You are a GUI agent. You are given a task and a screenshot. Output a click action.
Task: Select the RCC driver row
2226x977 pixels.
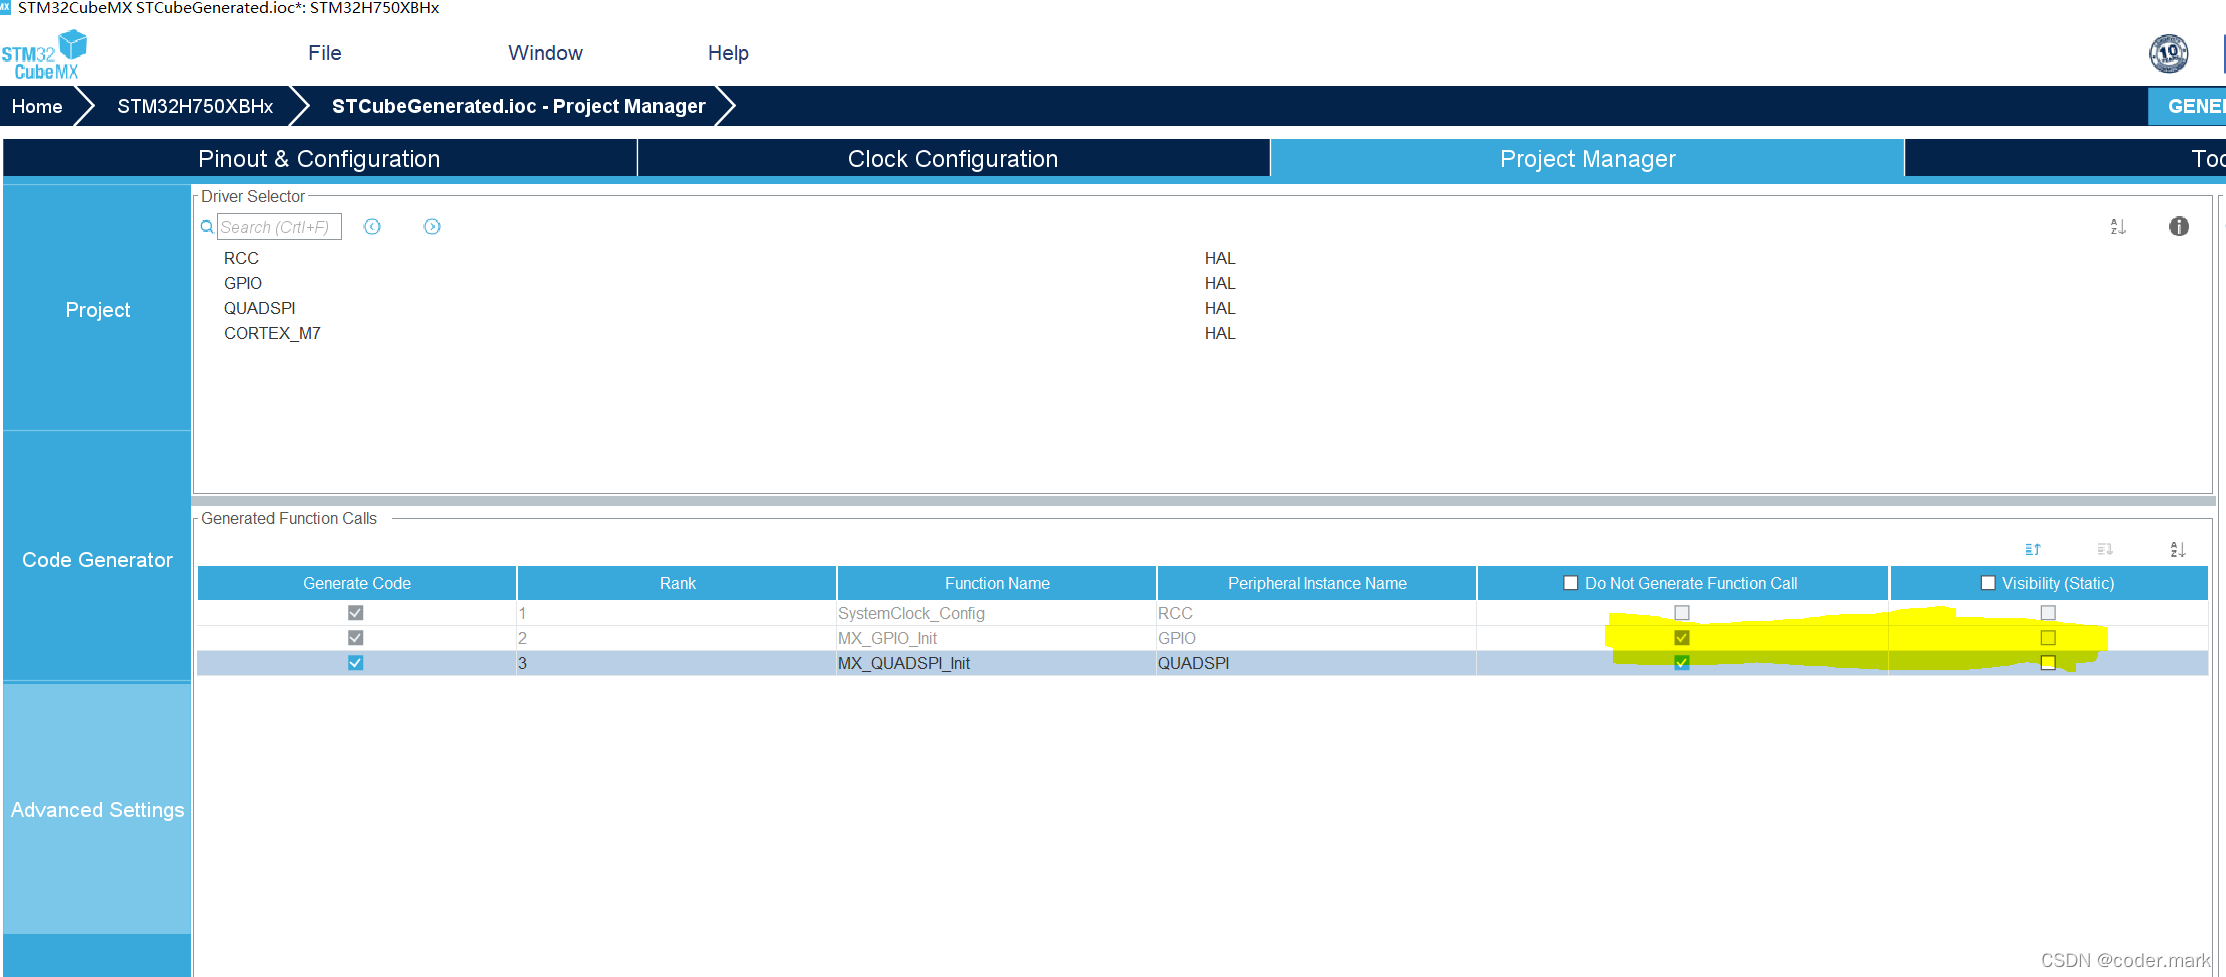241,258
